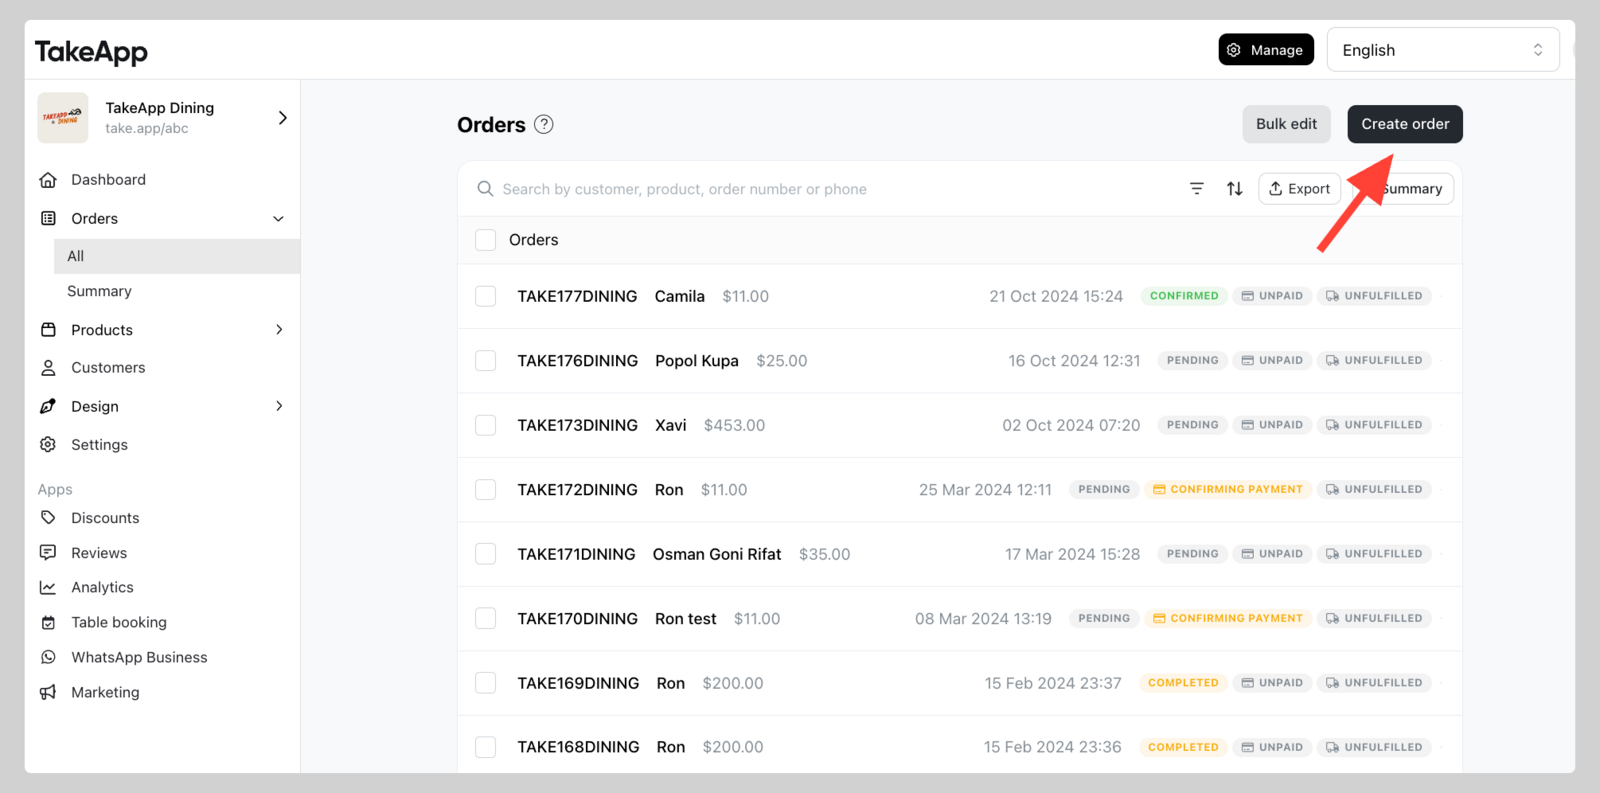Click the search magnifier icon
Screen dimensions: 1600x793
(485, 189)
